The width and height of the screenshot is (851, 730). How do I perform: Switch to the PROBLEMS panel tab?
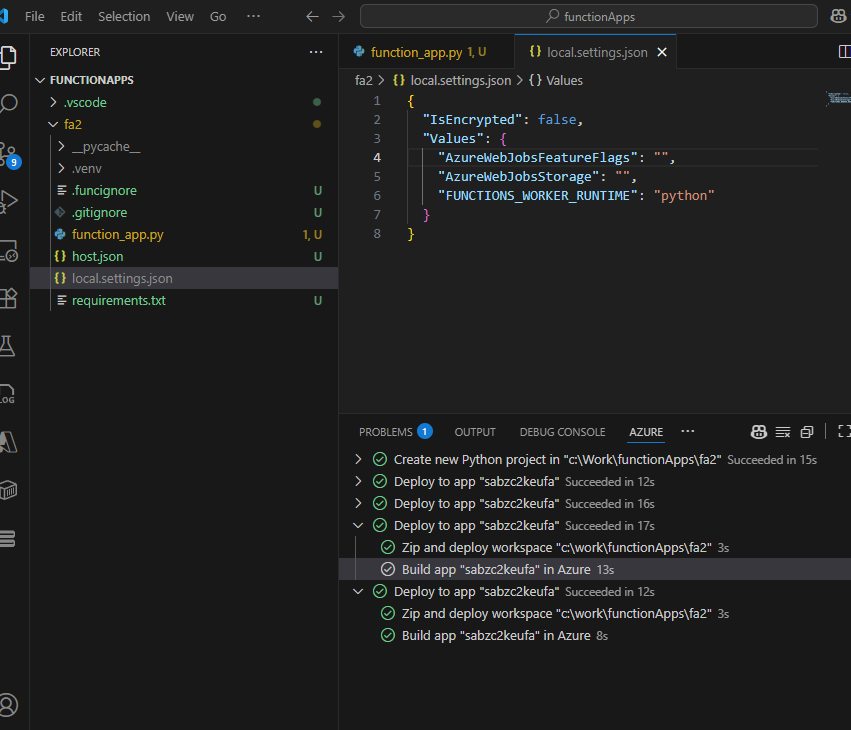[395, 432]
